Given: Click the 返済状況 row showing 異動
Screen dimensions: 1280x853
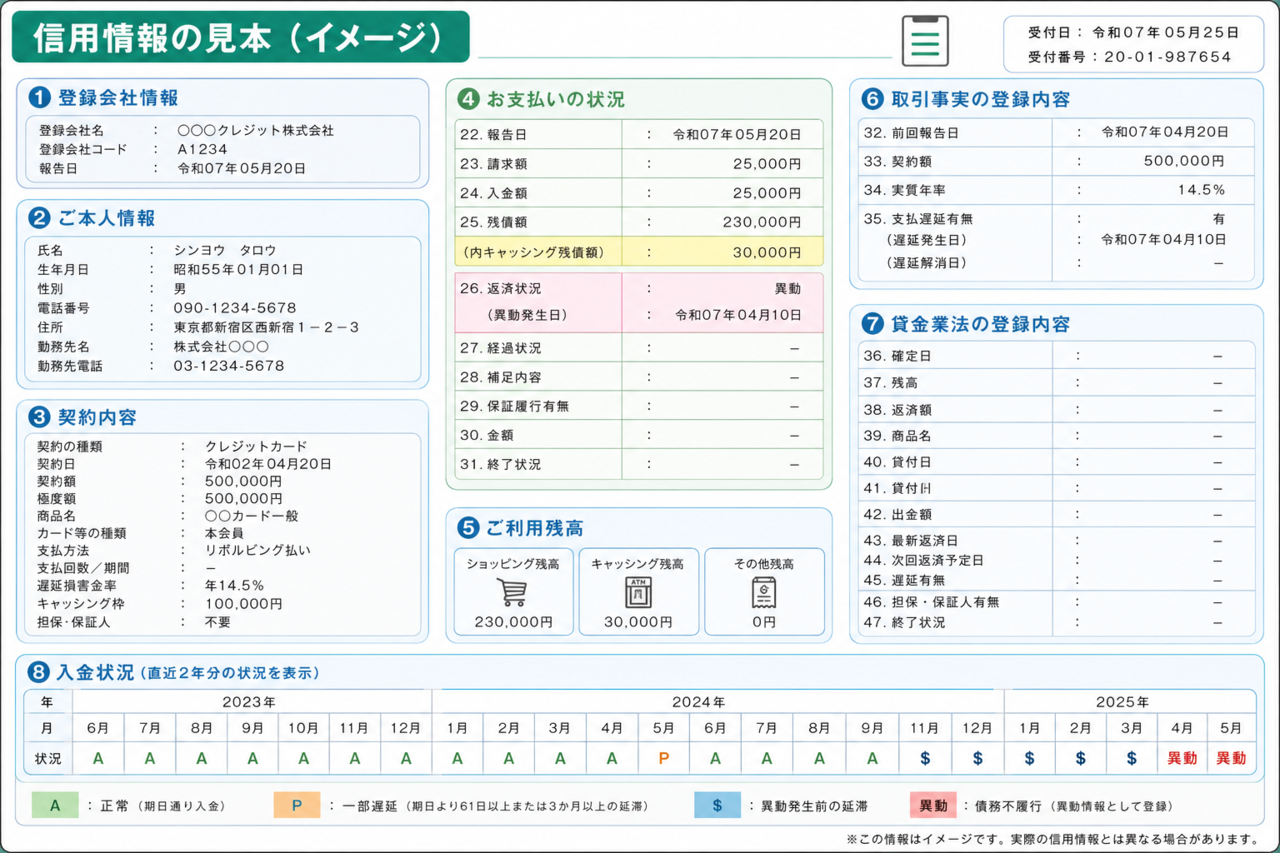Looking at the screenshot, I should 639,302.
